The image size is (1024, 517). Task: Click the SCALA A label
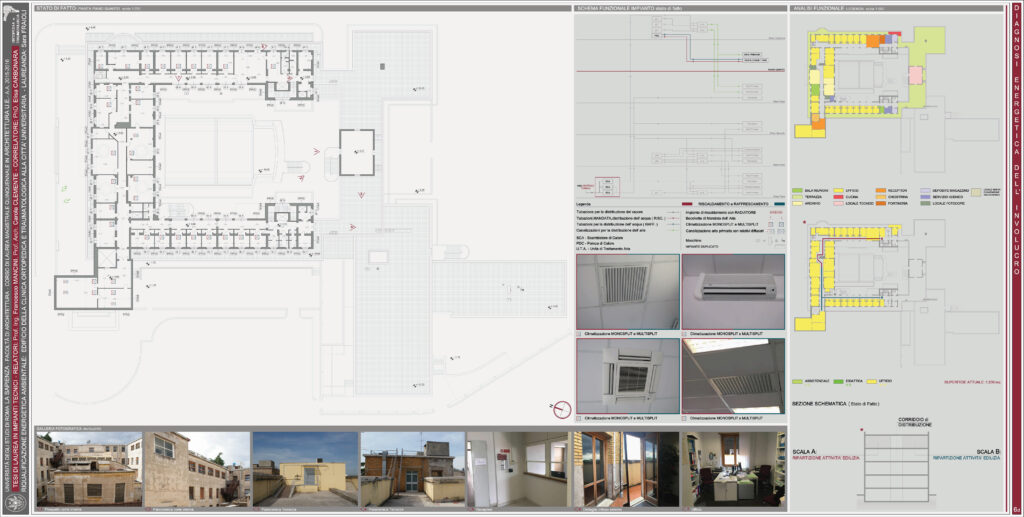pos(805,452)
